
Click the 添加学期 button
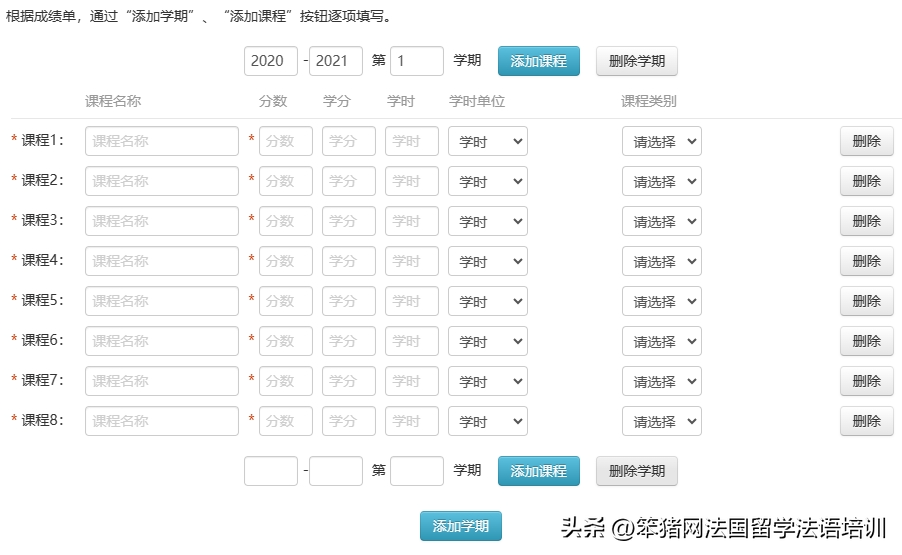point(460,526)
